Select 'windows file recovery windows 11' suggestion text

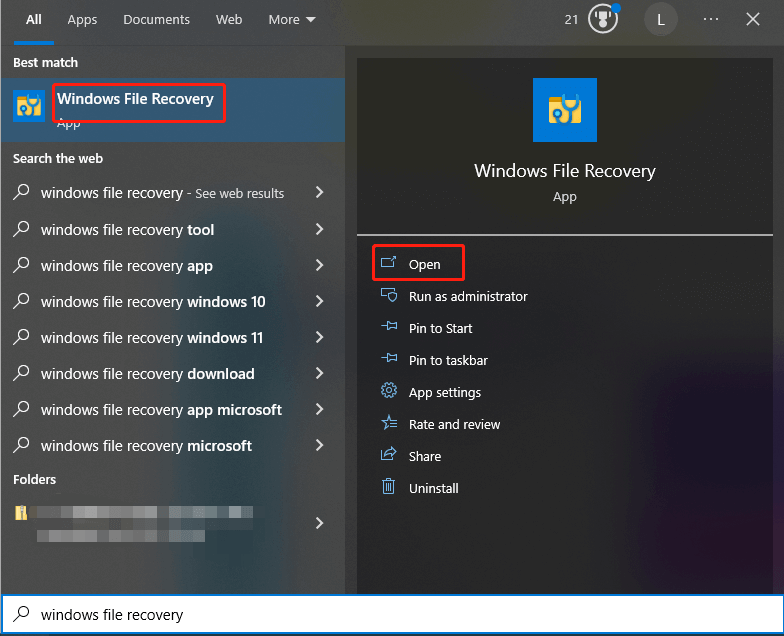tap(152, 338)
